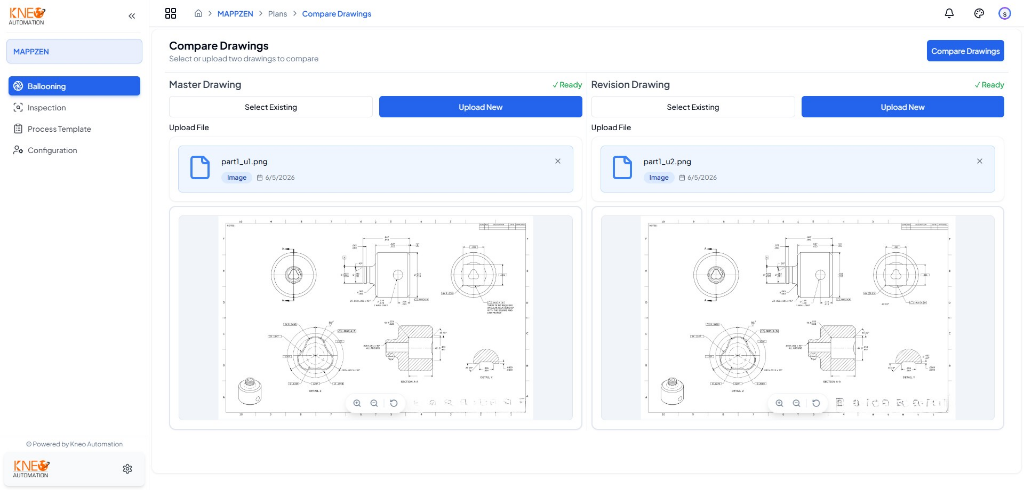Open notifications bell icon
The width and height of the screenshot is (1024, 490).
950,13
